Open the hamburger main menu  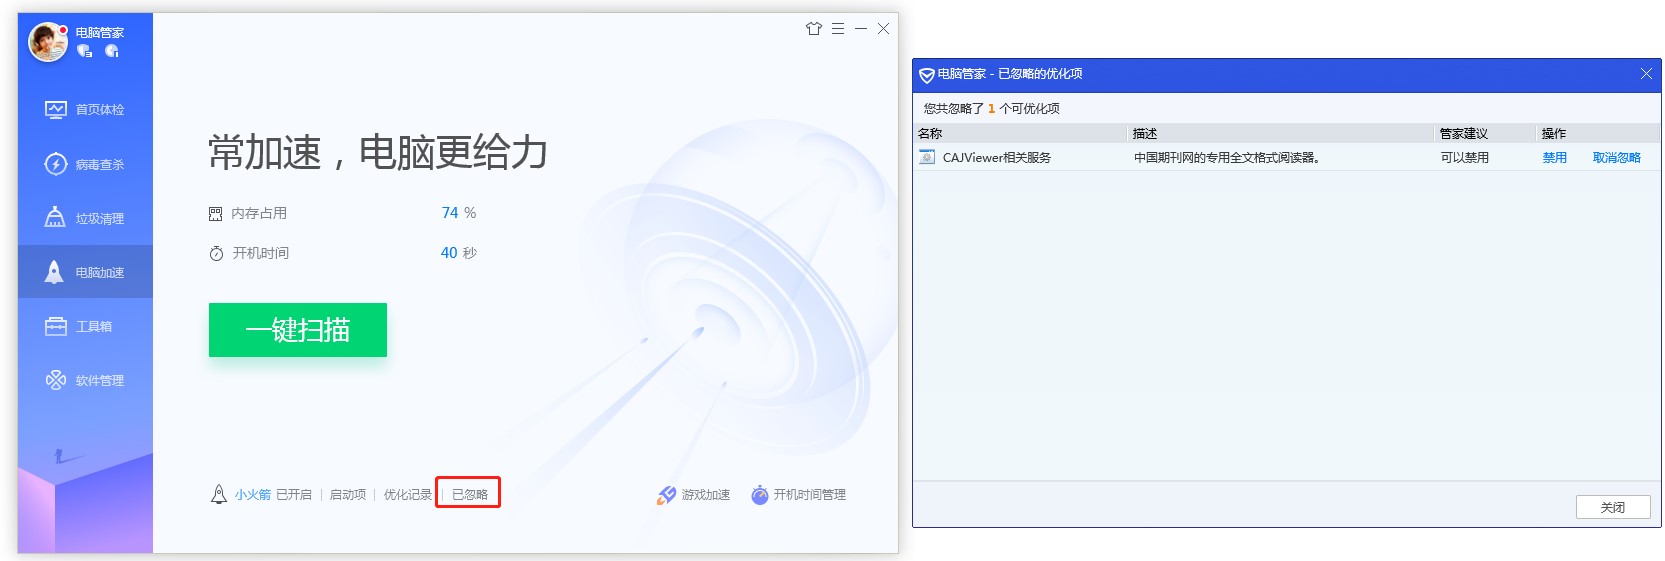(x=838, y=29)
